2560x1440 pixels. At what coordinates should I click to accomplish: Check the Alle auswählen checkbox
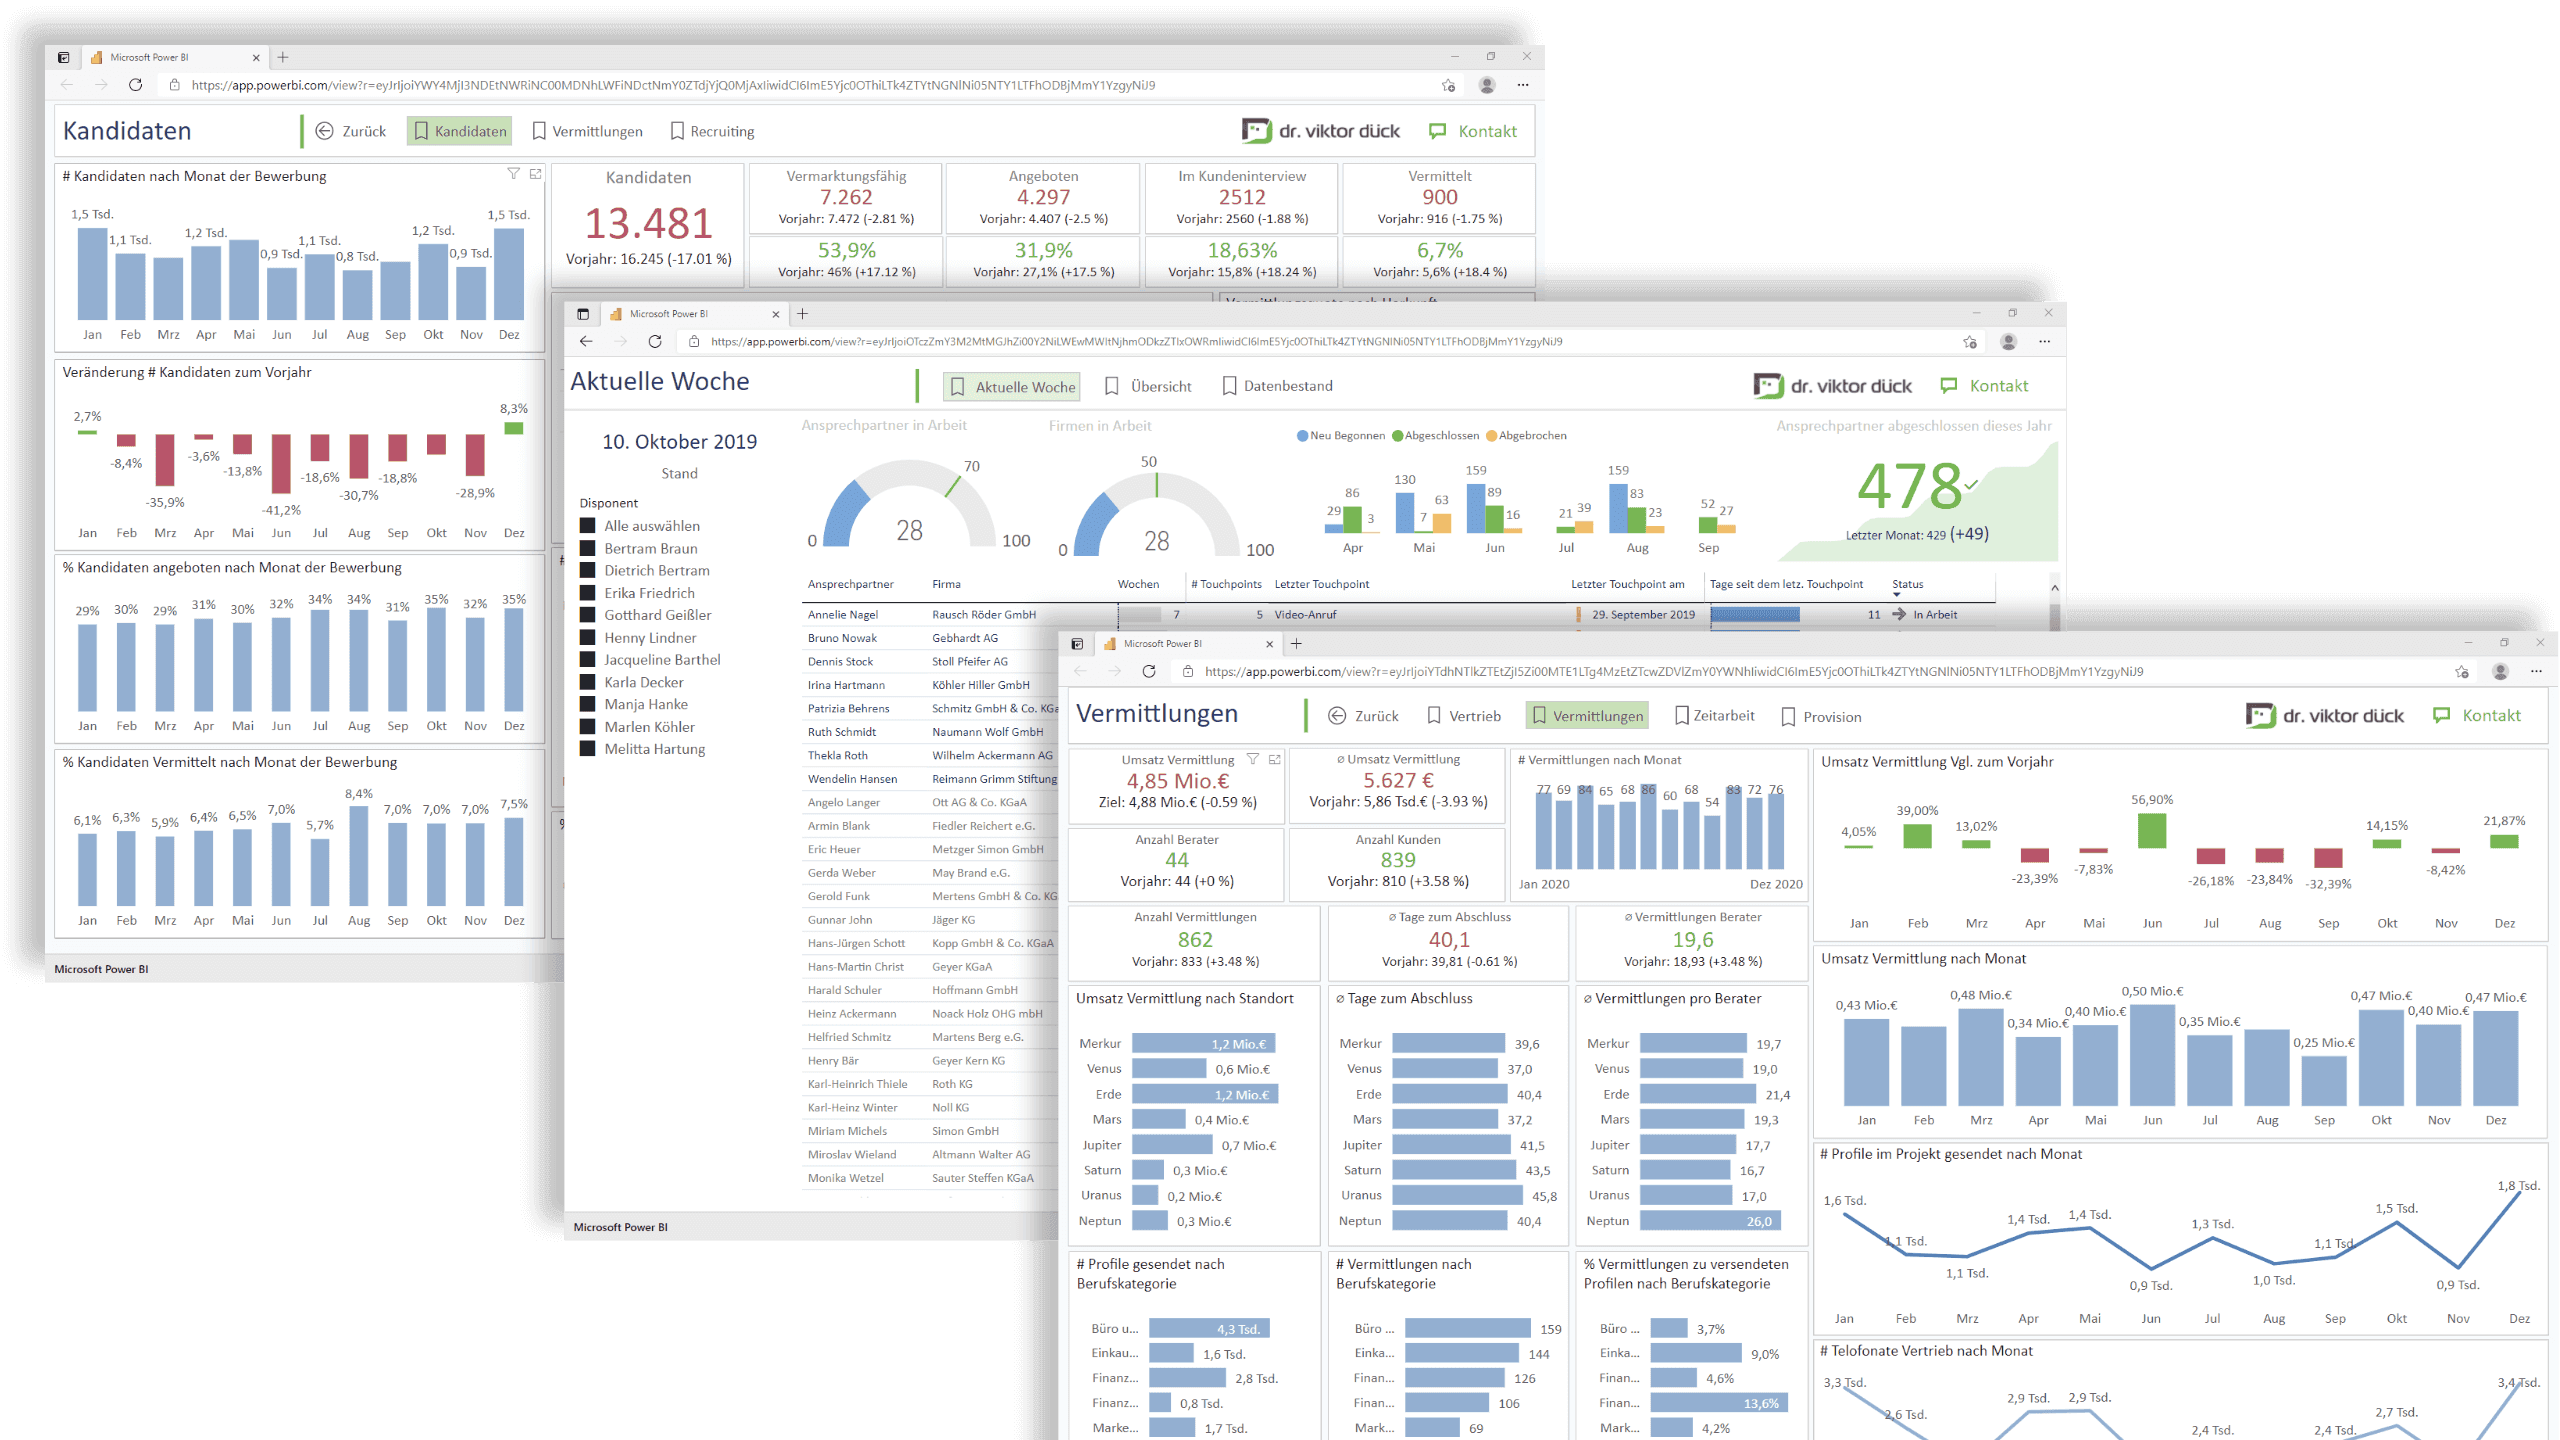point(588,526)
